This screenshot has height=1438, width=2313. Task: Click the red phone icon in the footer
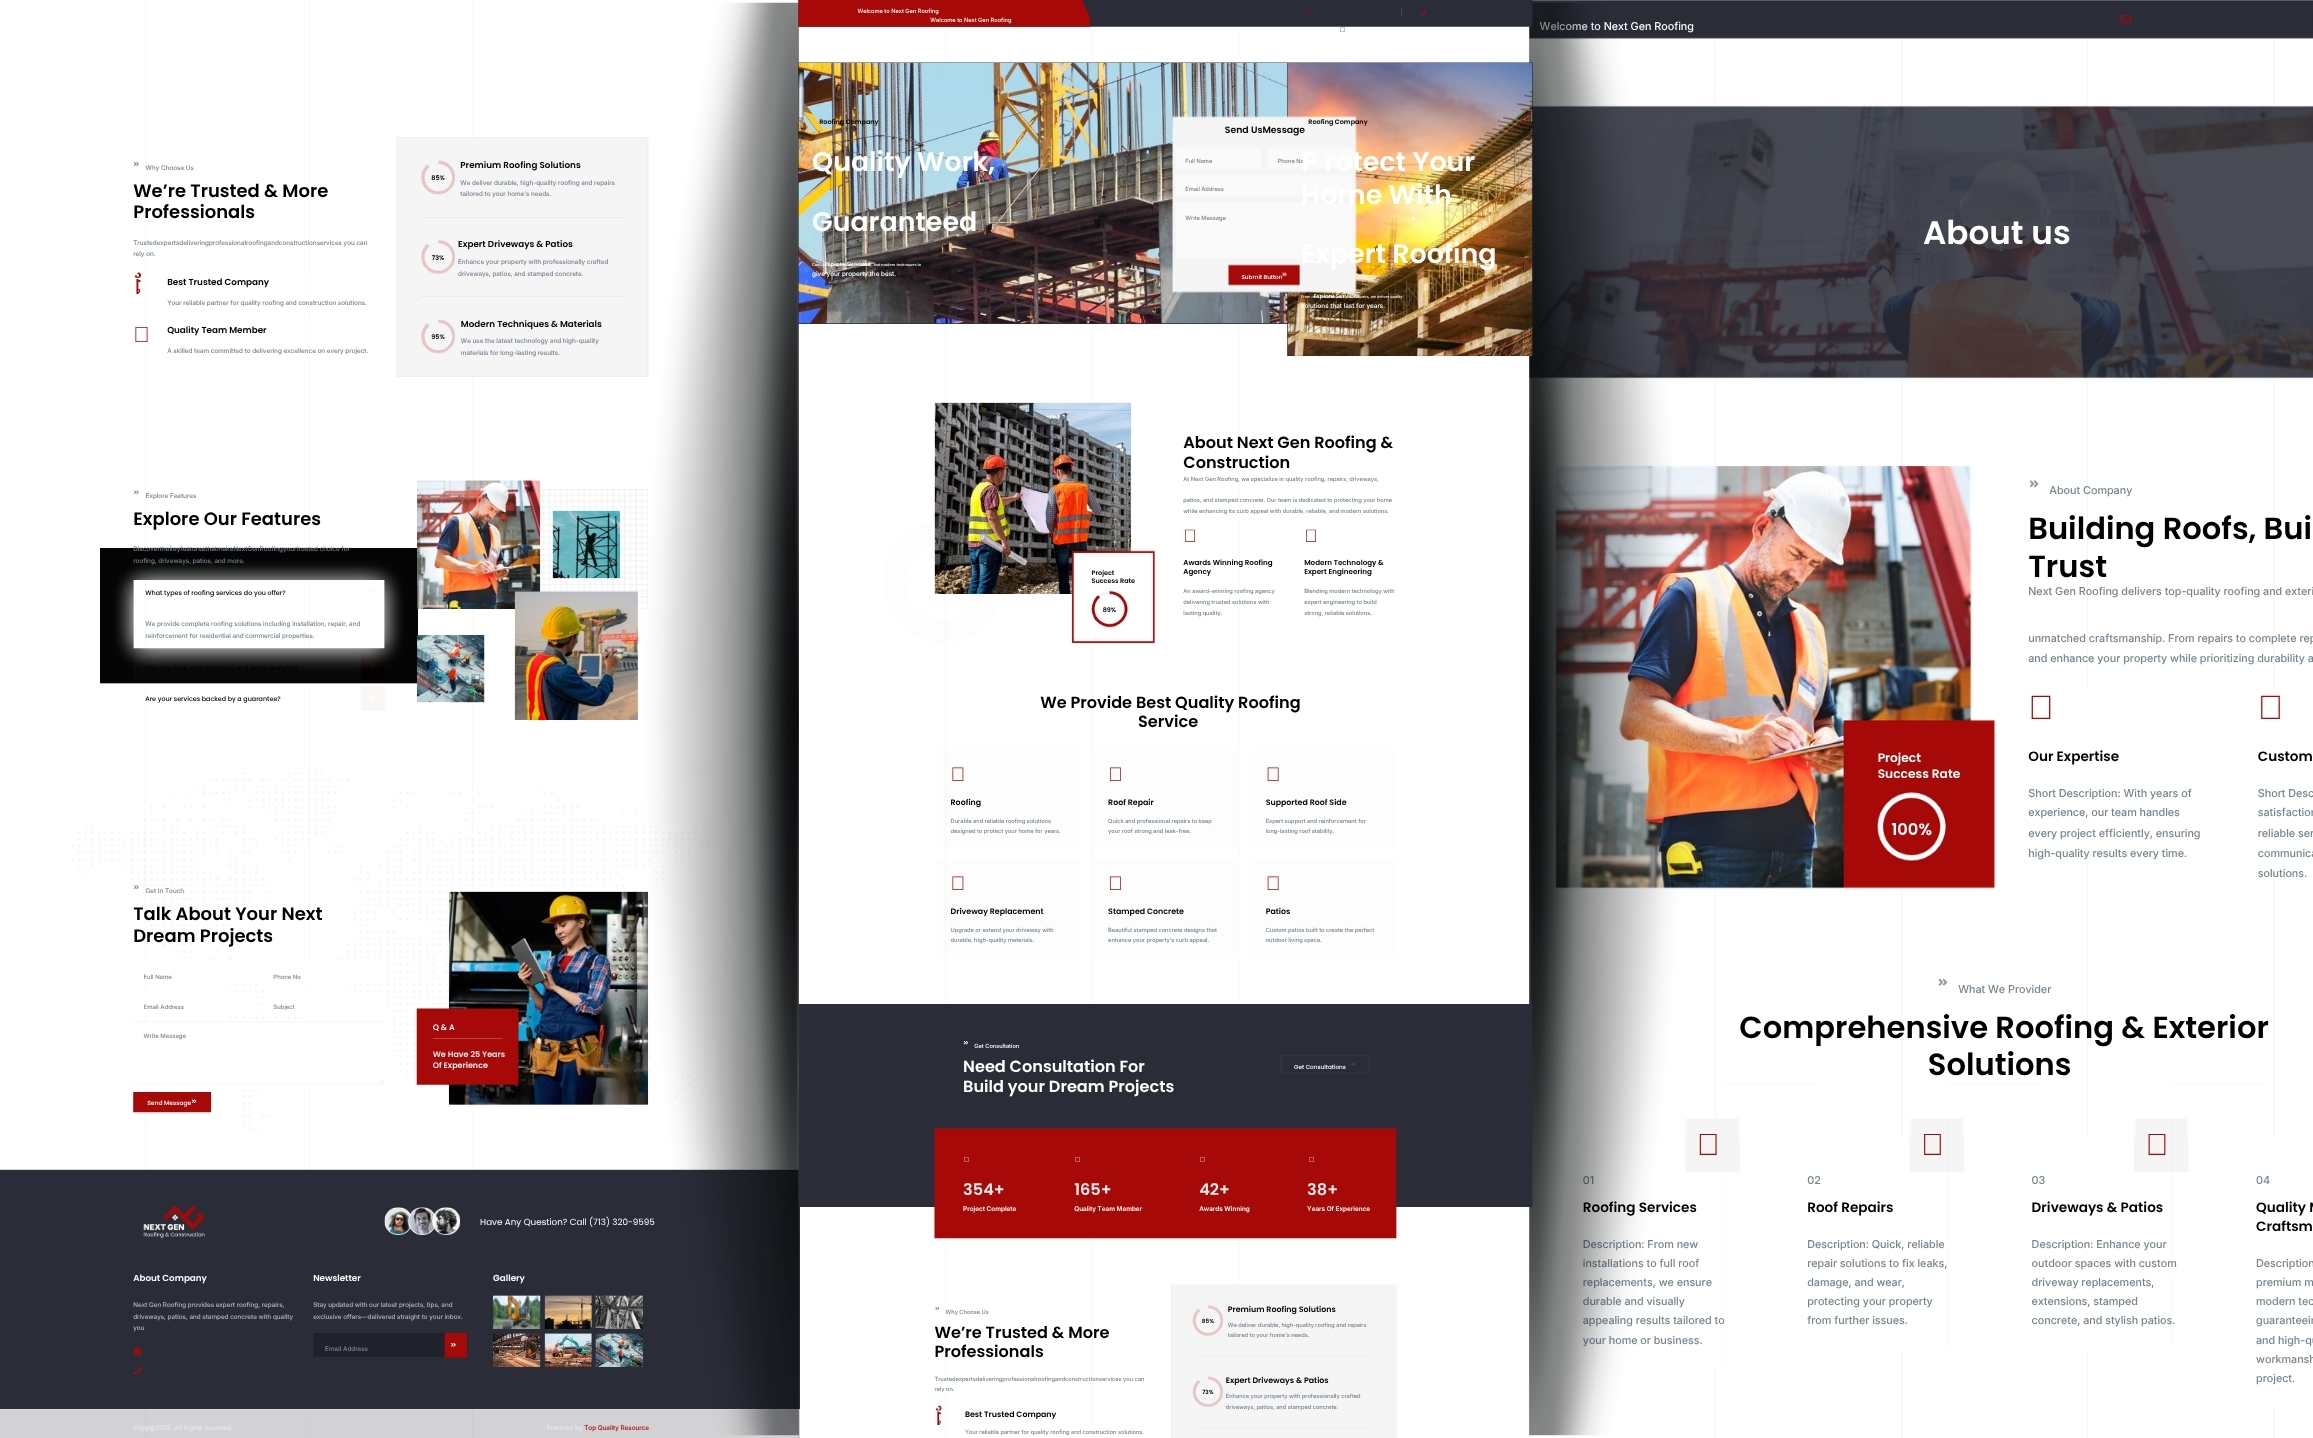pyautogui.click(x=138, y=1371)
